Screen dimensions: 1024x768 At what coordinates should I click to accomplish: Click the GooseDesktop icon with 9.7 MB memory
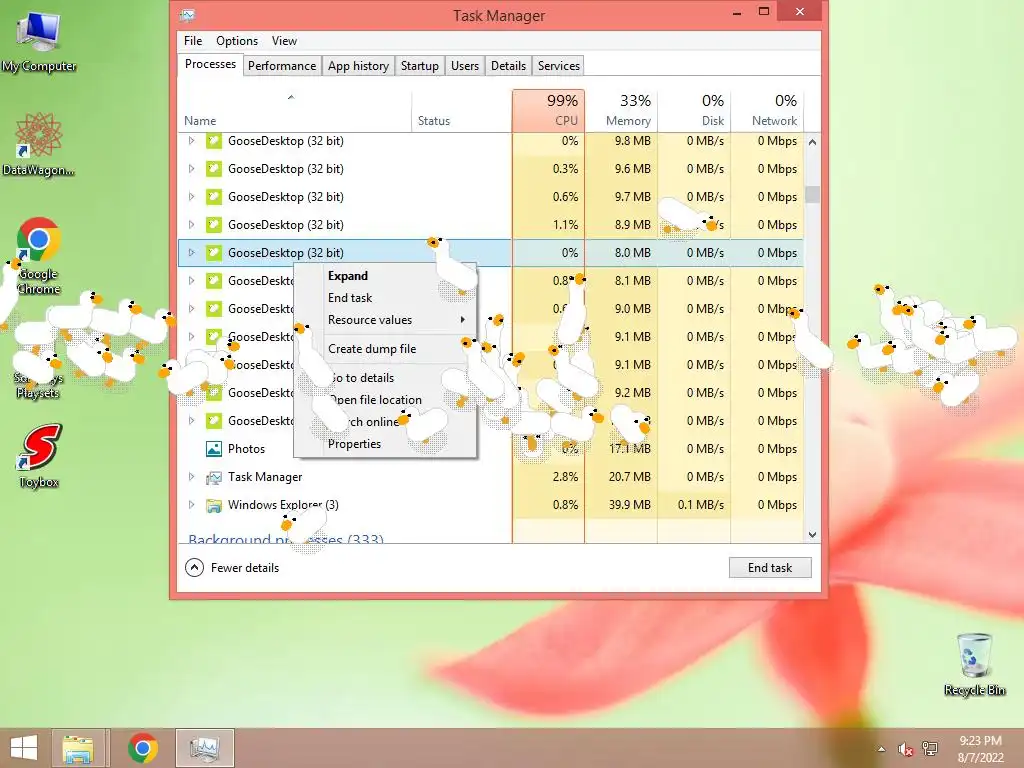coord(214,197)
